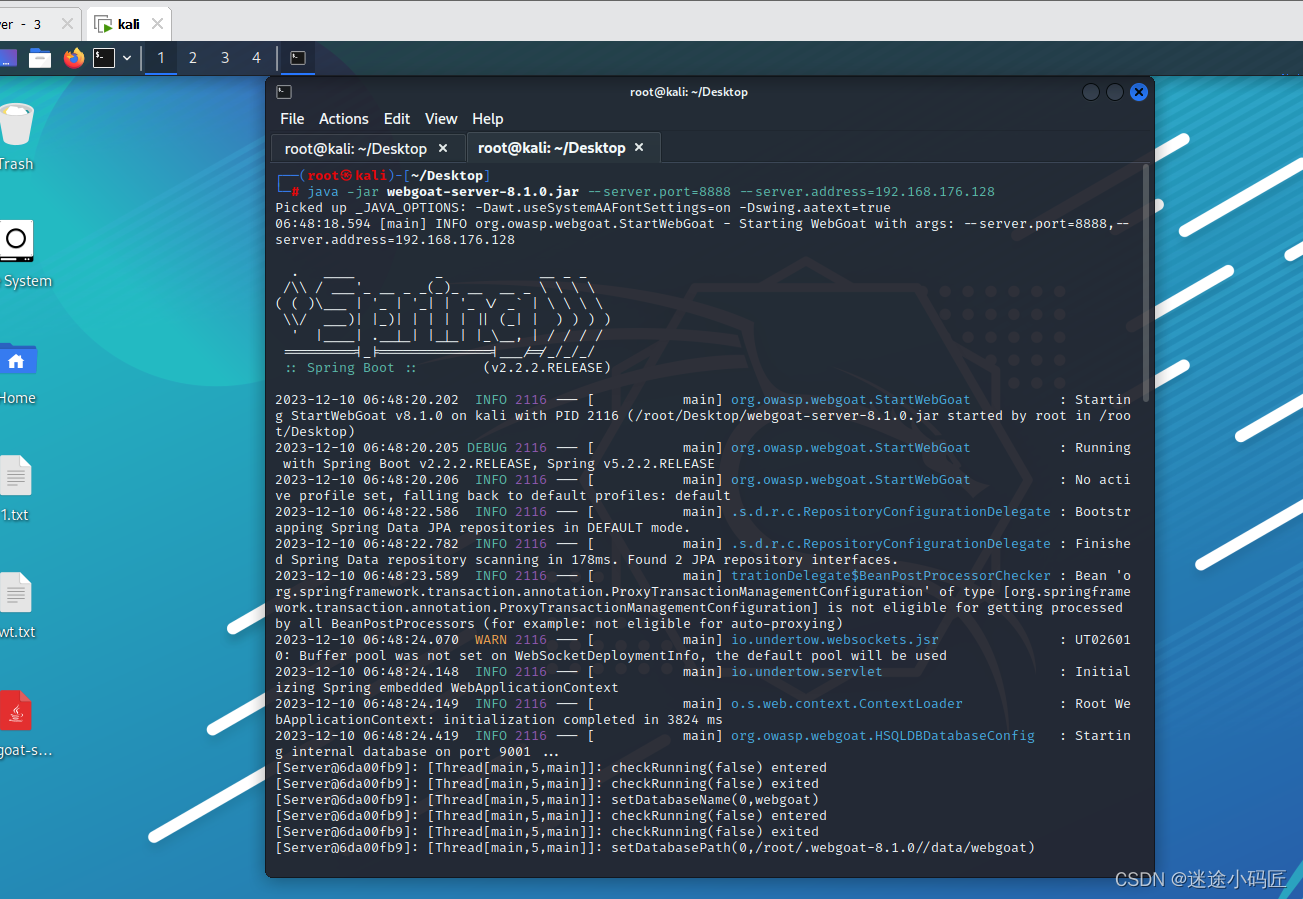Viewport: 1303px width, 899px height.
Task: Click the terminal window title icon
Action: pyautogui.click(x=284, y=92)
